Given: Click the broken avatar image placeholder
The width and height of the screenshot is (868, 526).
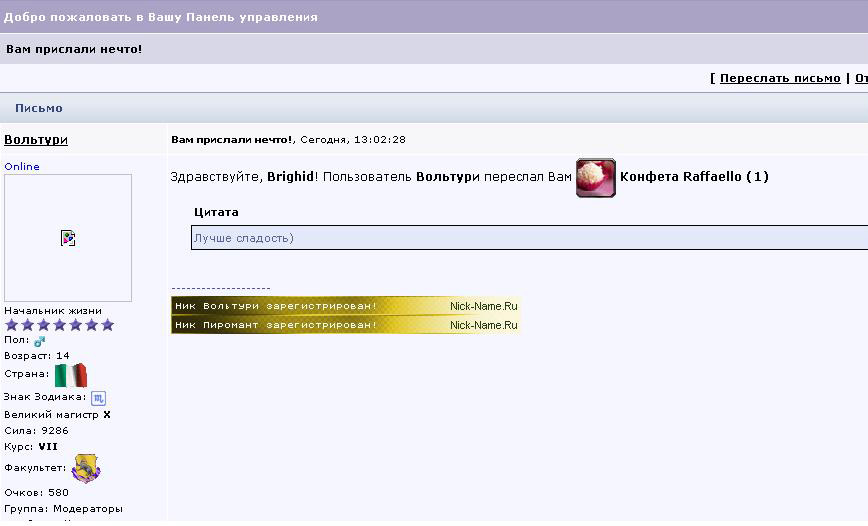Looking at the screenshot, I should tap(68, 238).
